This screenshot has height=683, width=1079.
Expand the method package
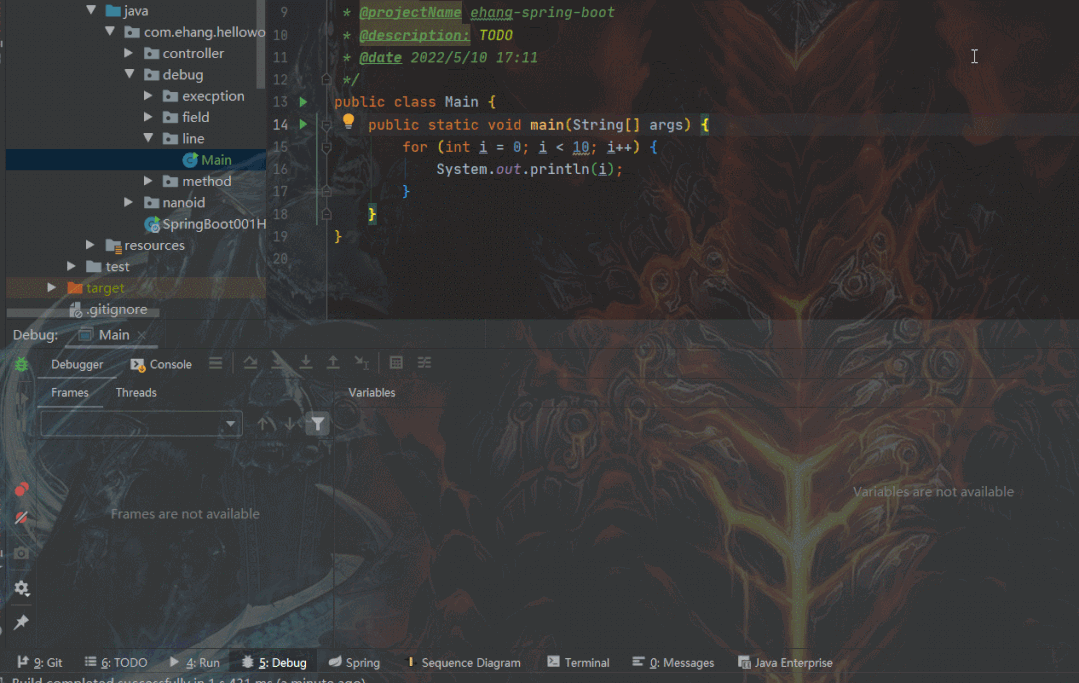pos(148,181)
